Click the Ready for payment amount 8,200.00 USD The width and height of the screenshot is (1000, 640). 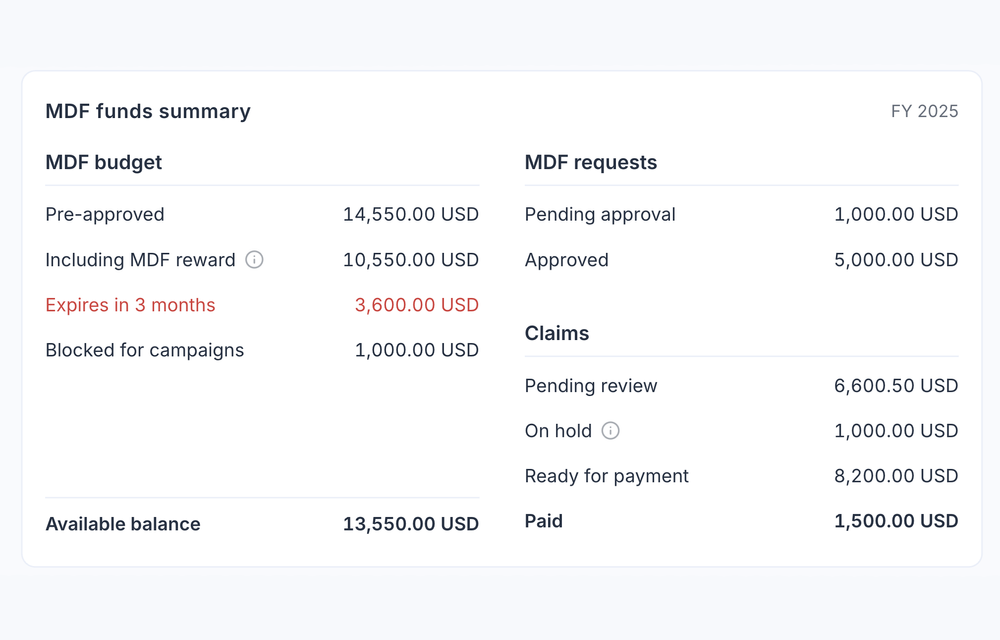tap(896, 476)
